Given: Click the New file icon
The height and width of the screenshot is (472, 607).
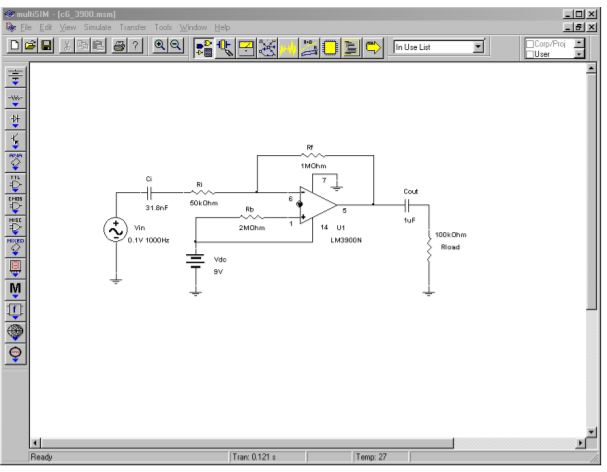Looking at the screenshot, I should (x=15, y=47).
